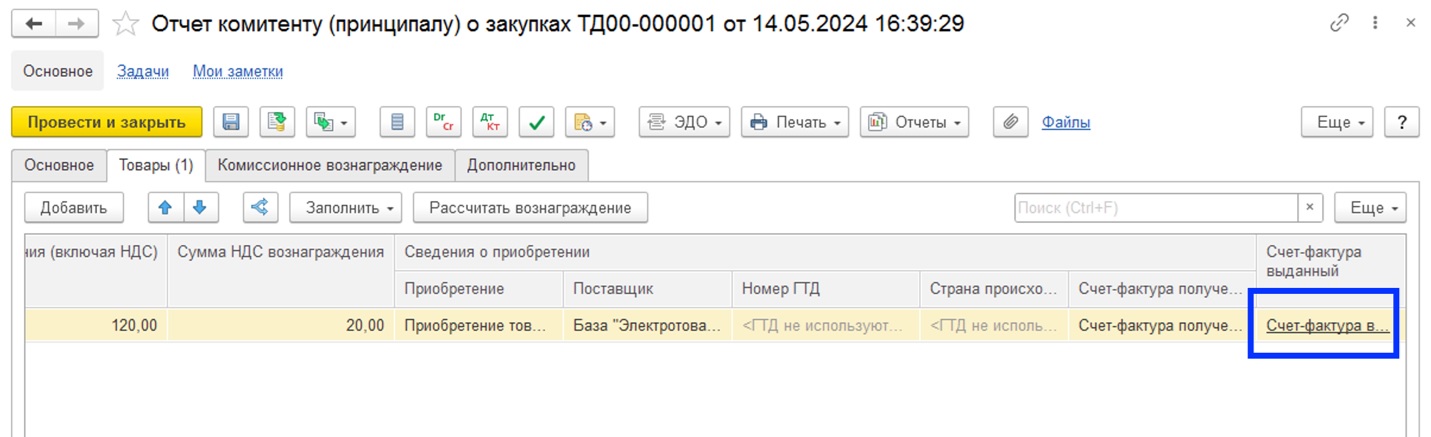Click the document structure list icon
Image resolution: width=1431 pixels, height=437 pixels.
397,122
